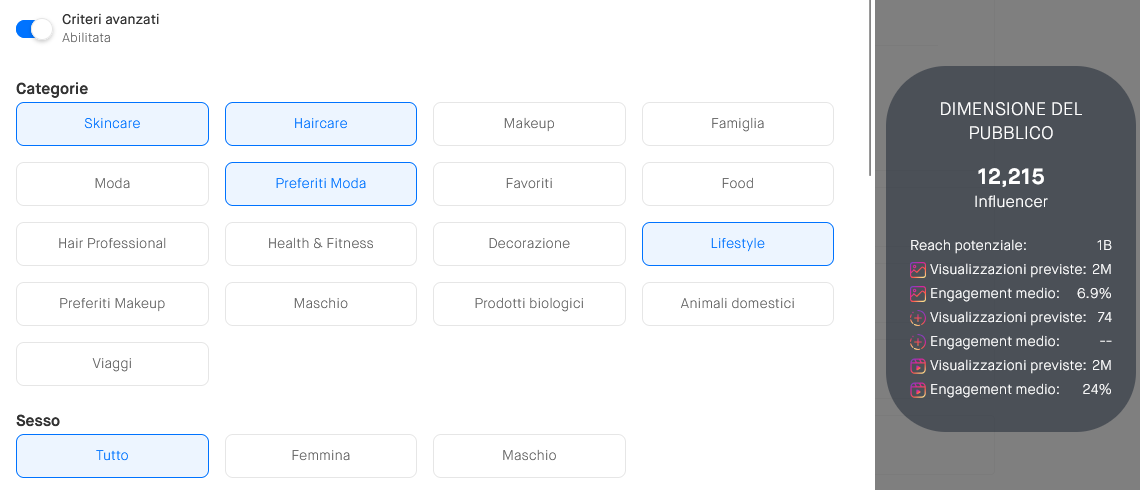
Task: Enable the Health & Fitness category
Action: click(x=321, y=244)
